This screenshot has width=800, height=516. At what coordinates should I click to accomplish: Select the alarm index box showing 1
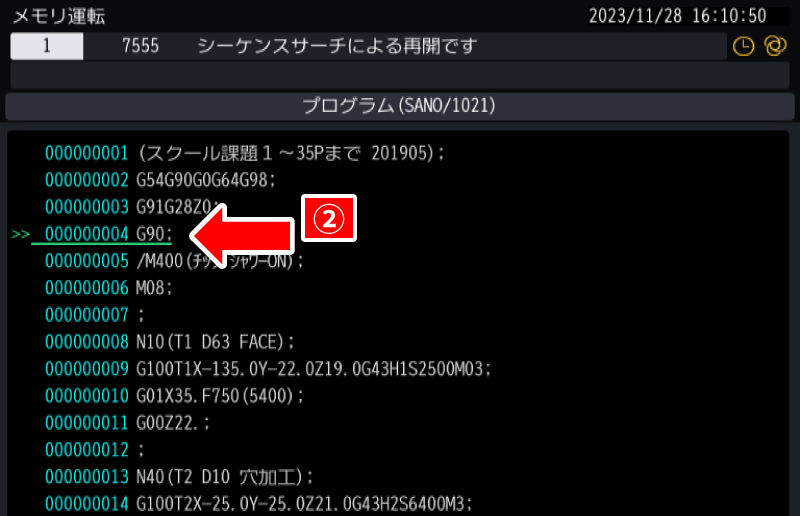(x=47, y=46)
